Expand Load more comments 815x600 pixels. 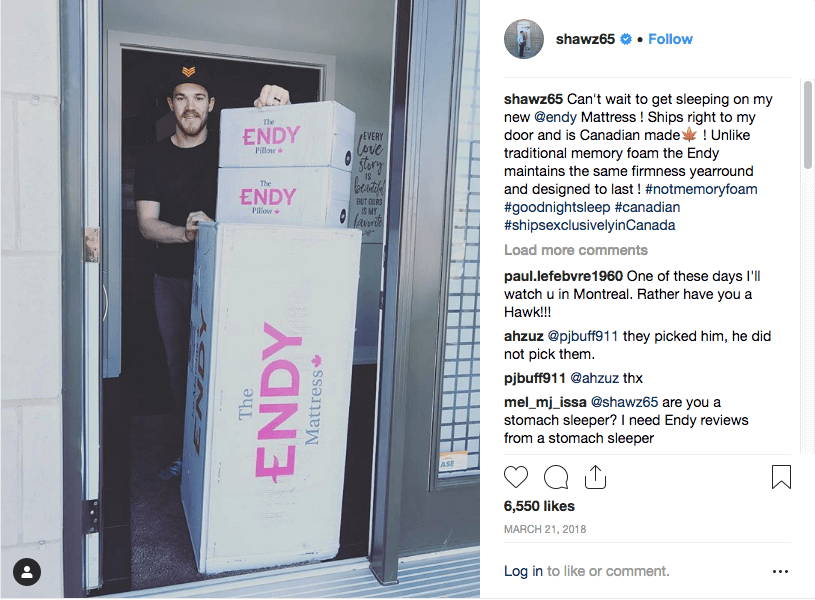pyautogui.click(x=575, y=250)
